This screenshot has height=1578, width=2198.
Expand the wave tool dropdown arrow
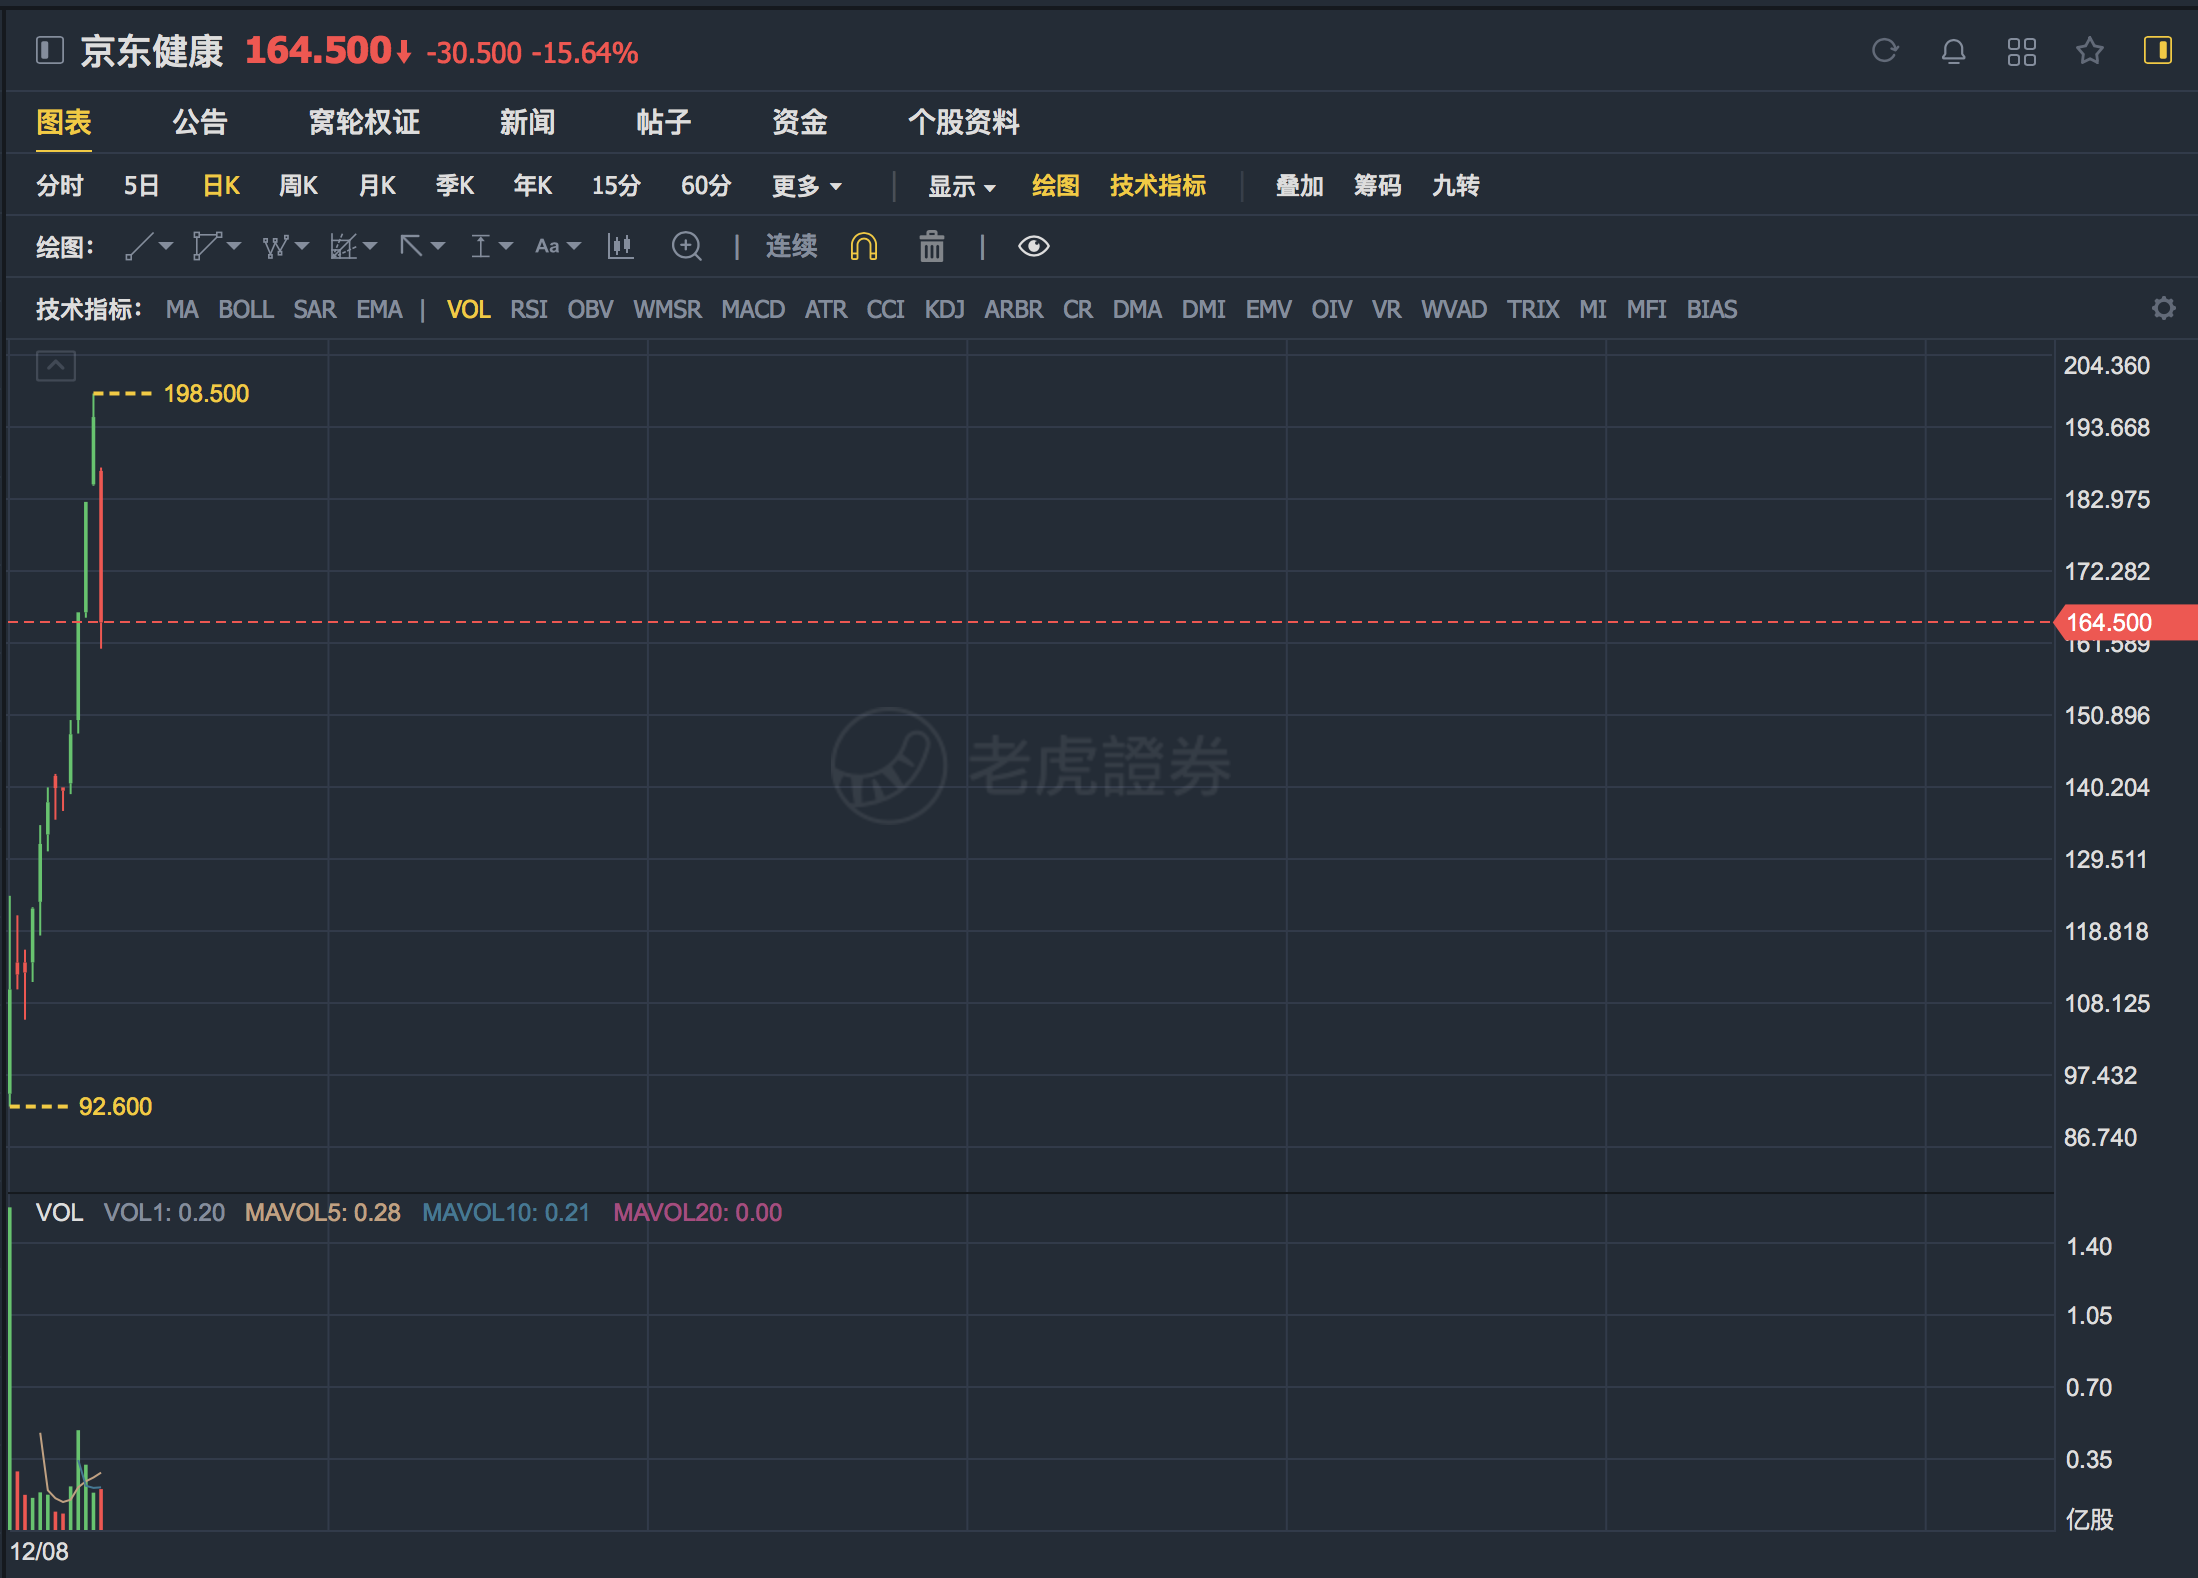point(302,246)
